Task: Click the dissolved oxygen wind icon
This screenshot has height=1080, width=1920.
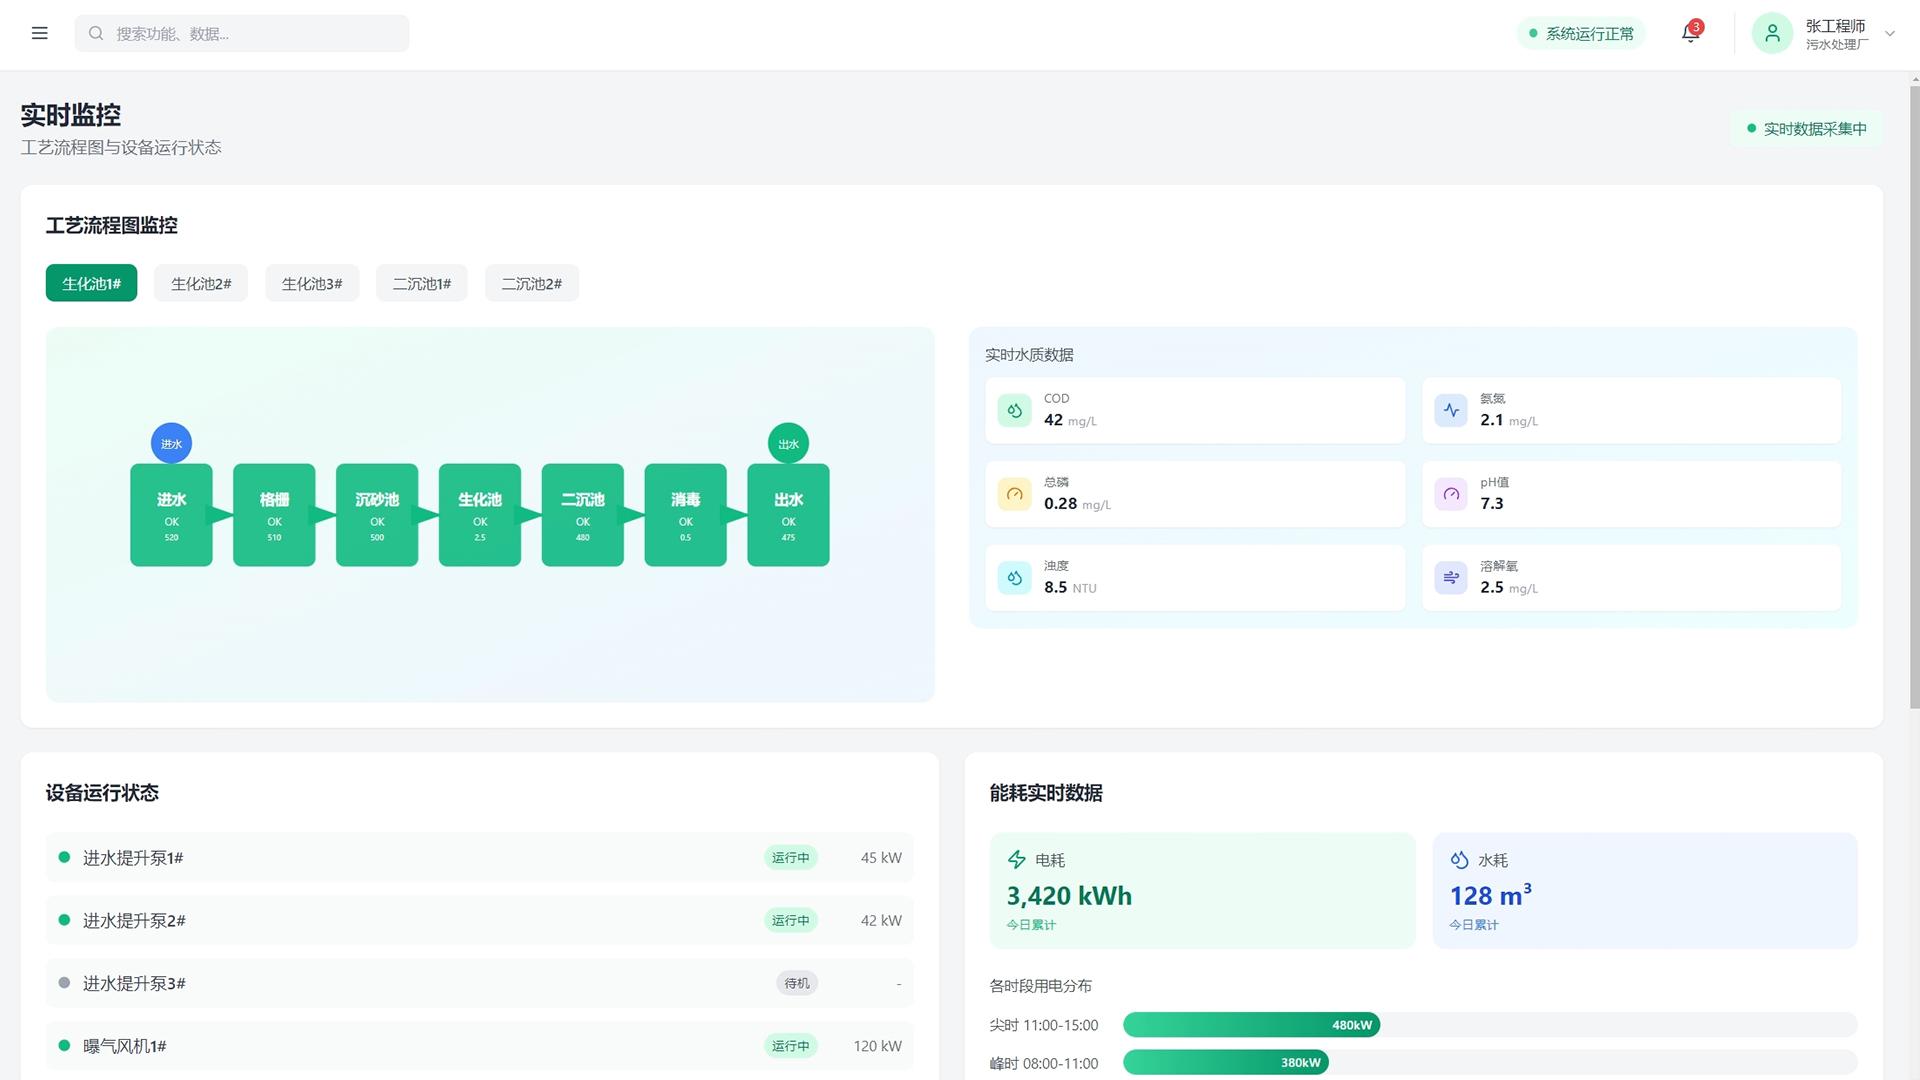Action: 1451,578
